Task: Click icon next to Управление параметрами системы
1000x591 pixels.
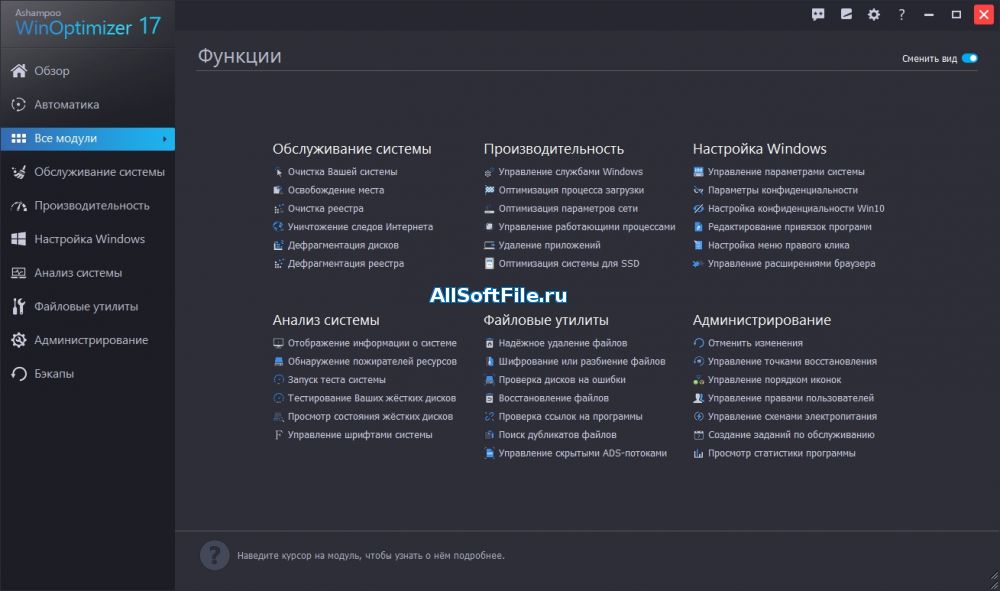Action: click(698, 172)
